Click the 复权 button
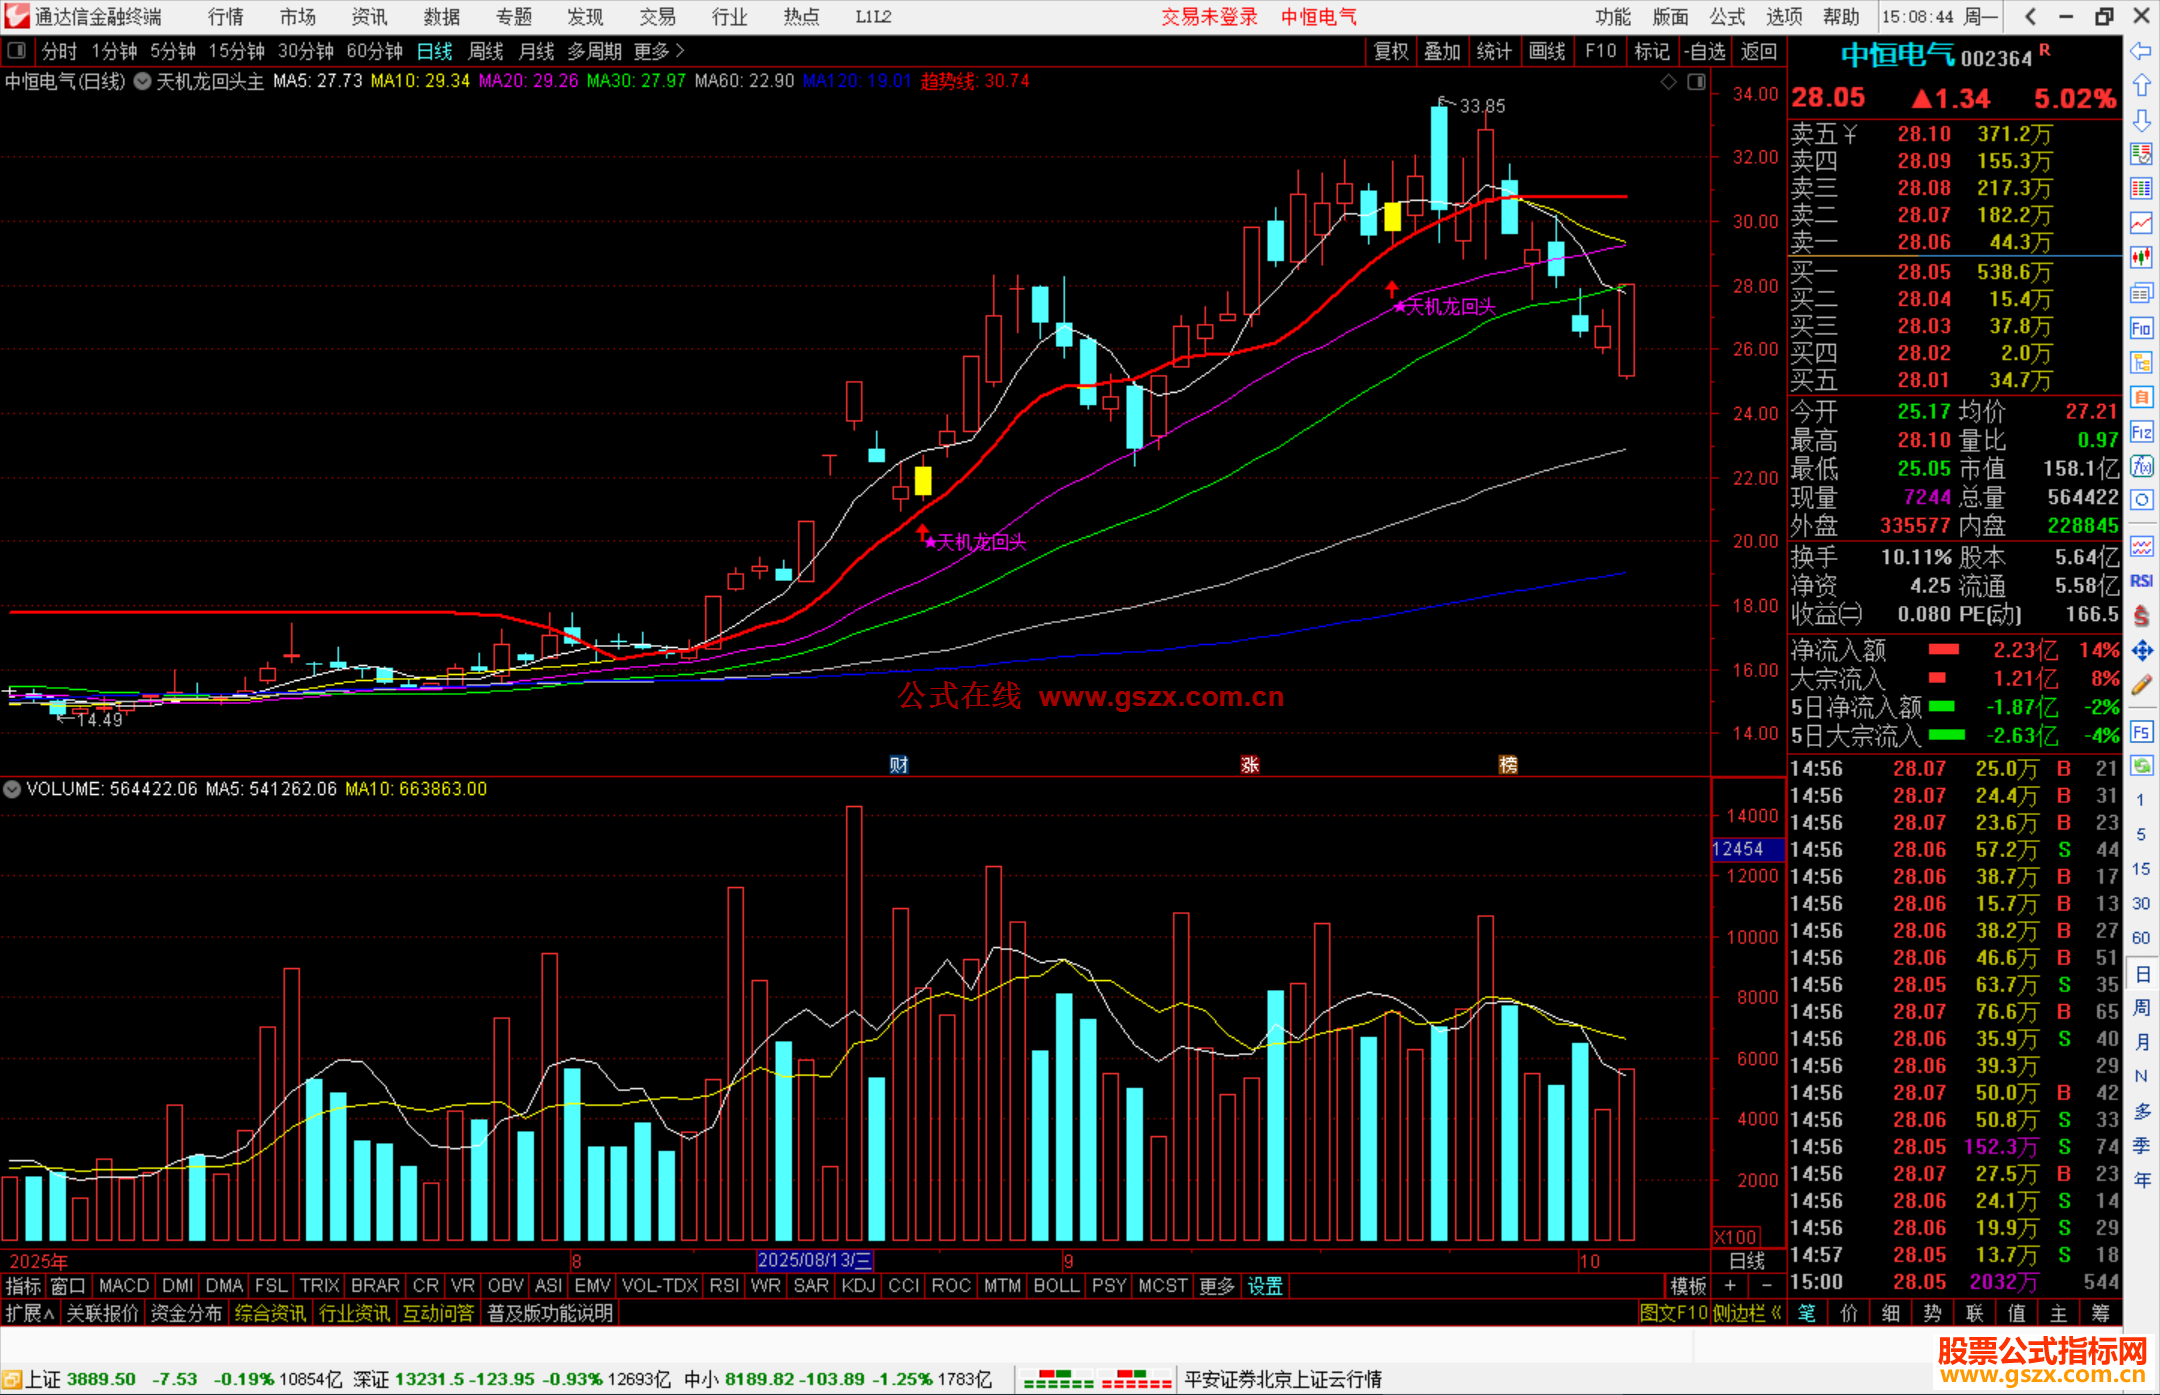 pyautogui.click(x=1391, y=51)
